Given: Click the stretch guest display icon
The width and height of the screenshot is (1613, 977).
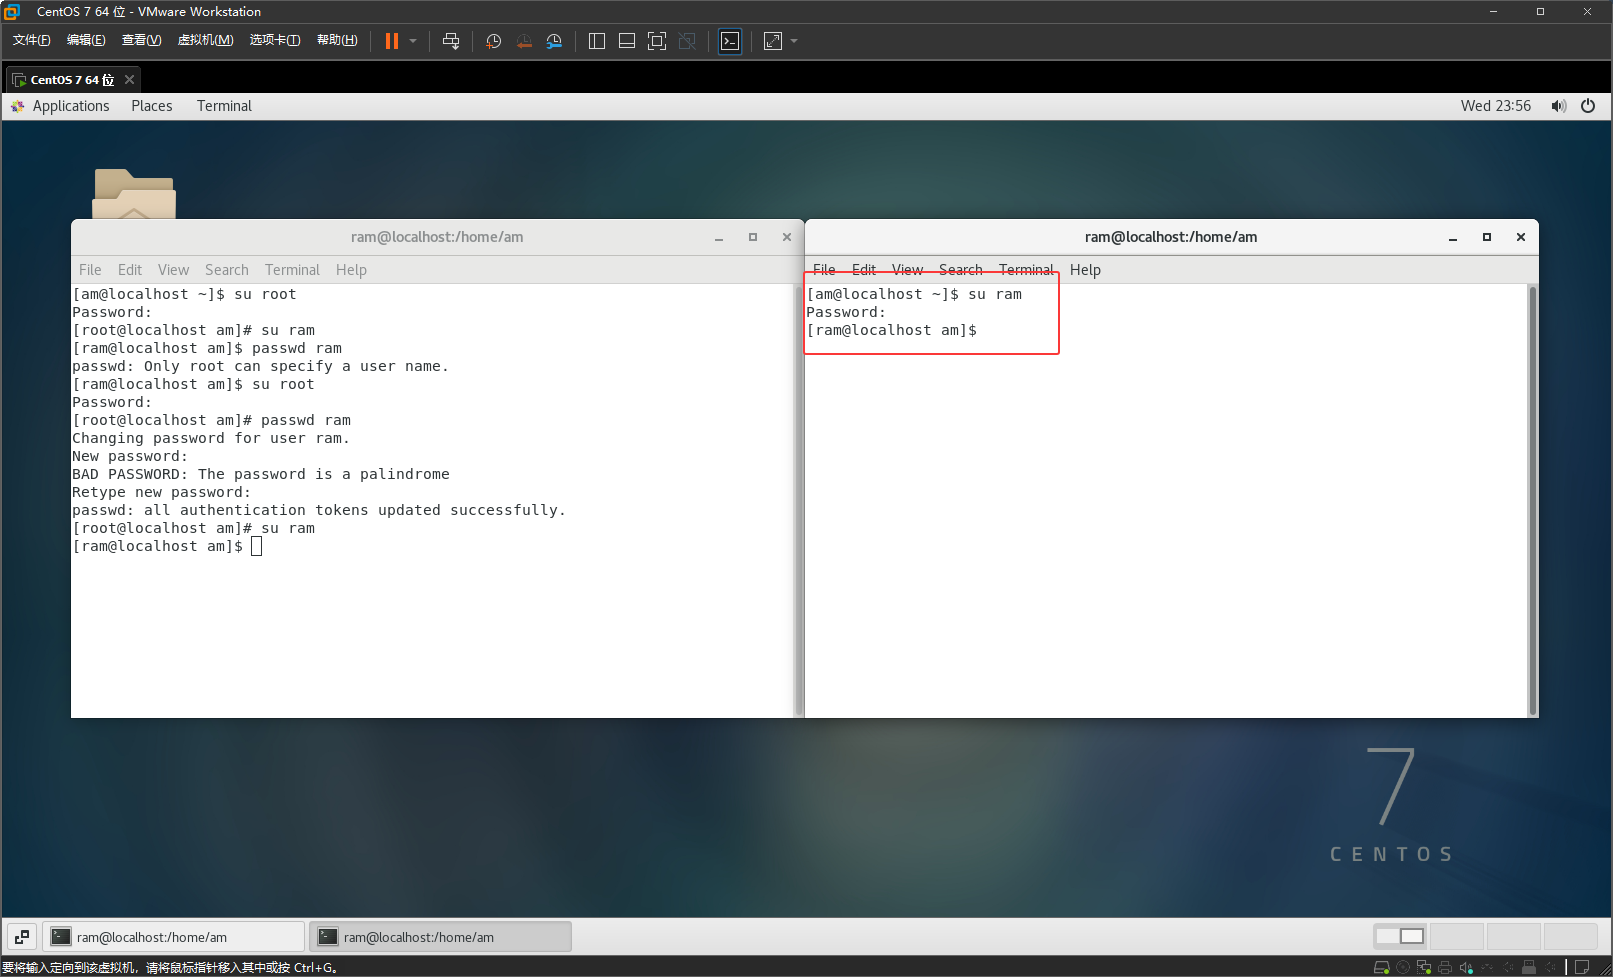Looking at the screenshot, I should (773, 41).
